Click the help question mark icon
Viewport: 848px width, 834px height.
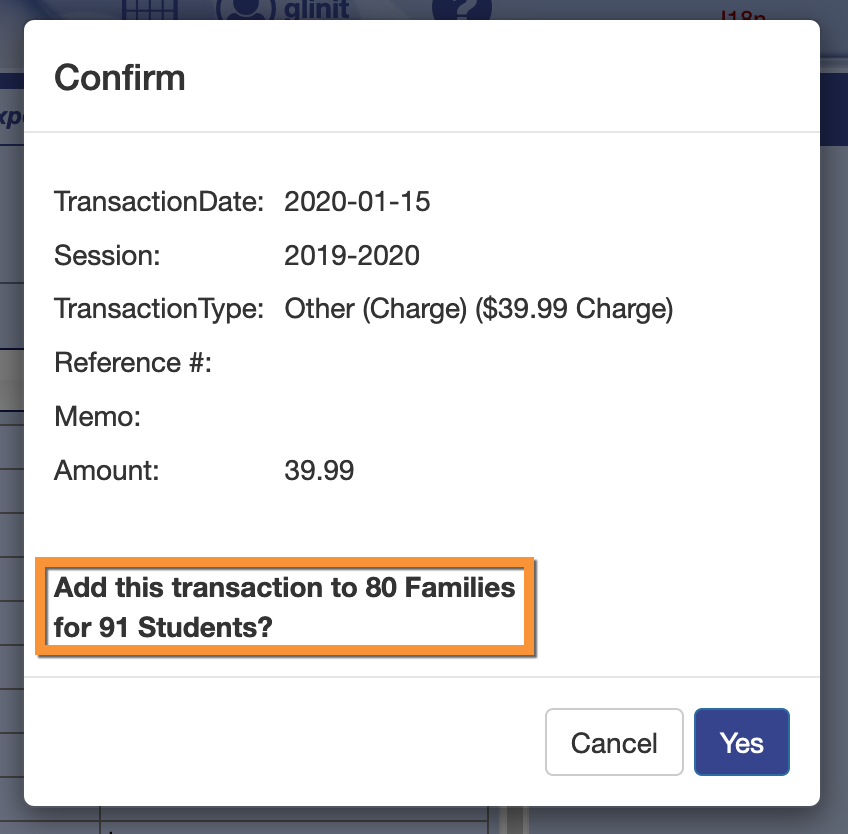[x=462, y=8]
